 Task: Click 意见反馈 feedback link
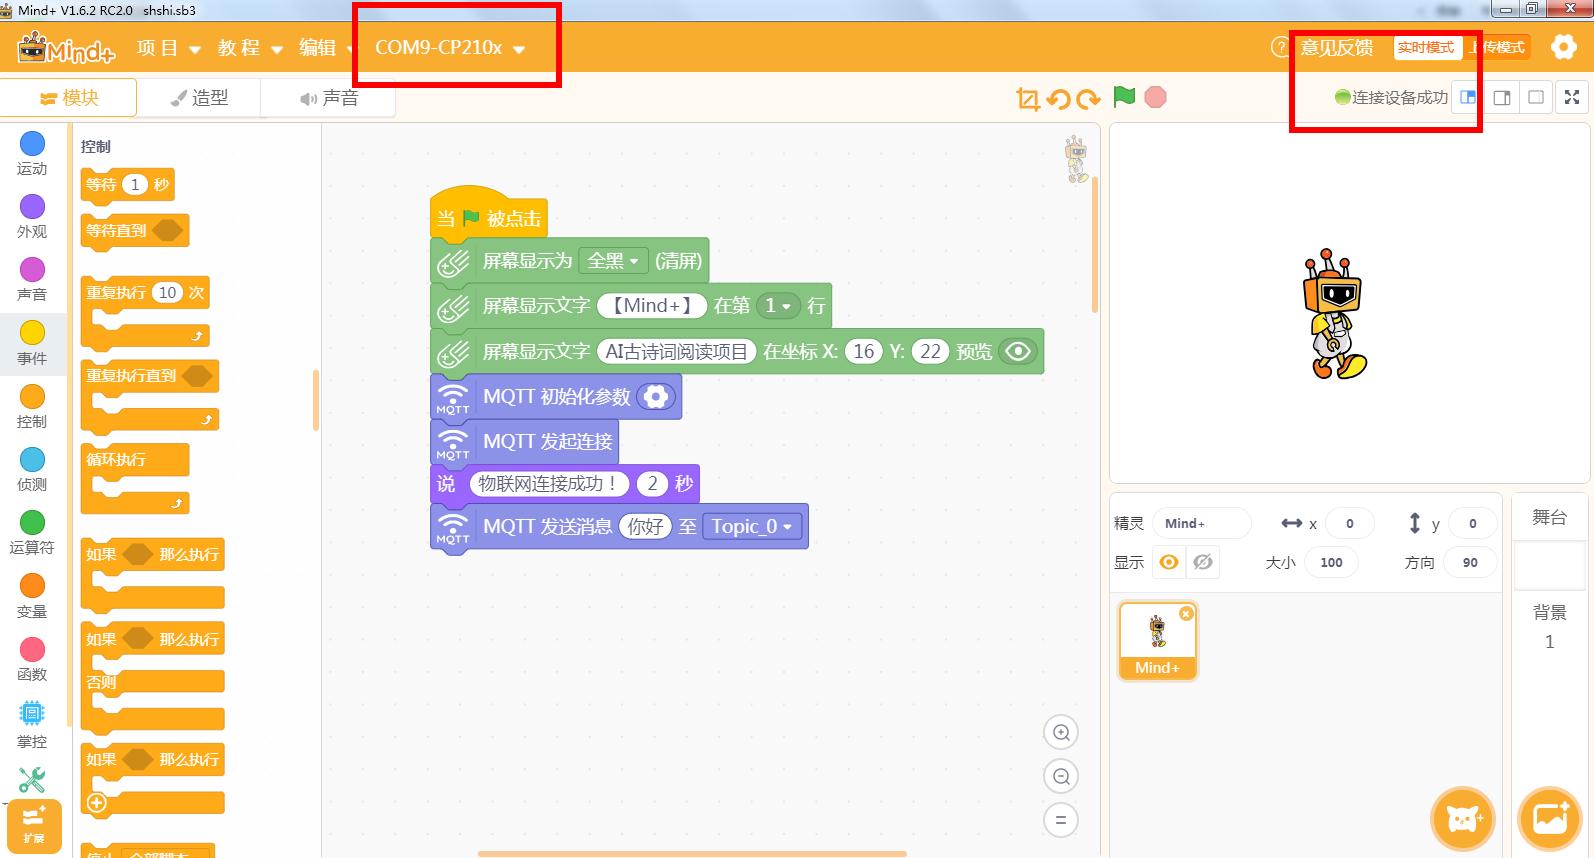1337,47
